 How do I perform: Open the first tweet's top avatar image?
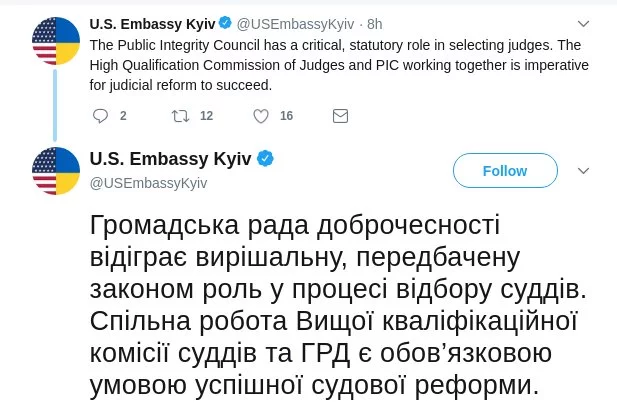[x=55, y=41]
